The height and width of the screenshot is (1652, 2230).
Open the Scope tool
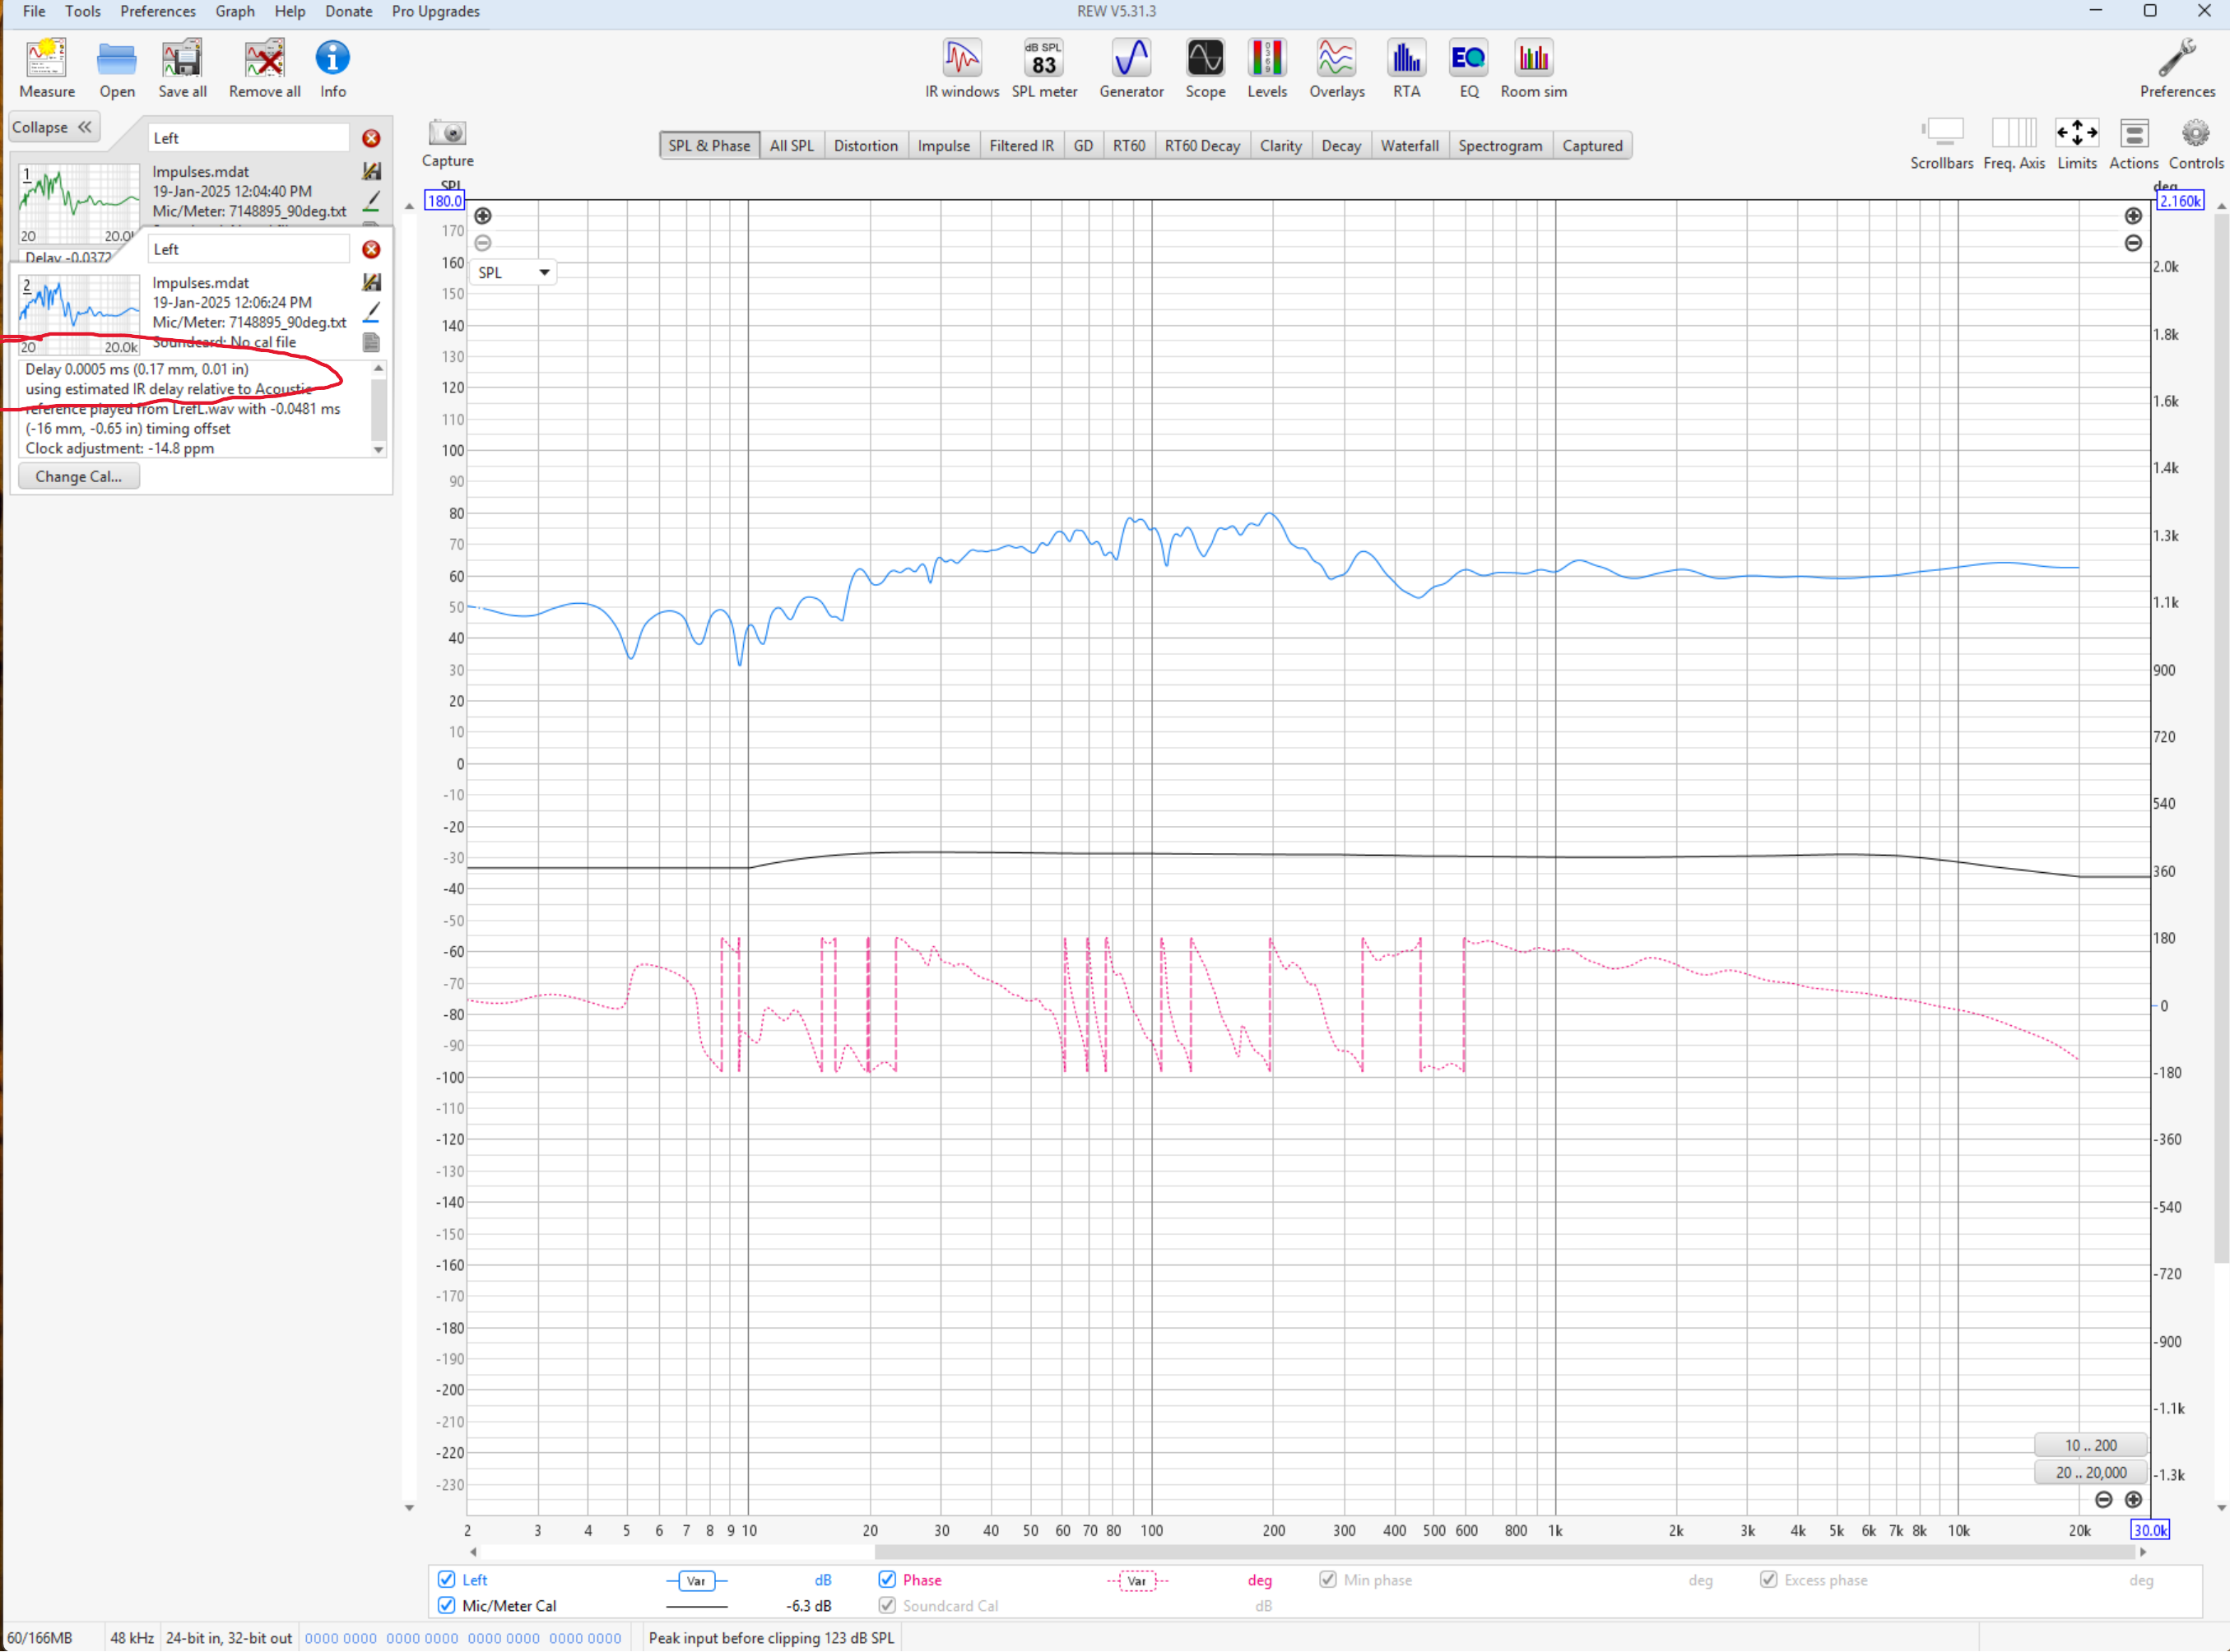[x=1205, y=68]
